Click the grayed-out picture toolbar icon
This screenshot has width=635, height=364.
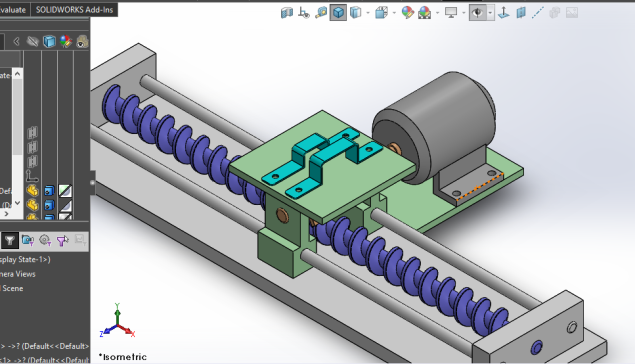pyautogui.click(x=571, y=13)
